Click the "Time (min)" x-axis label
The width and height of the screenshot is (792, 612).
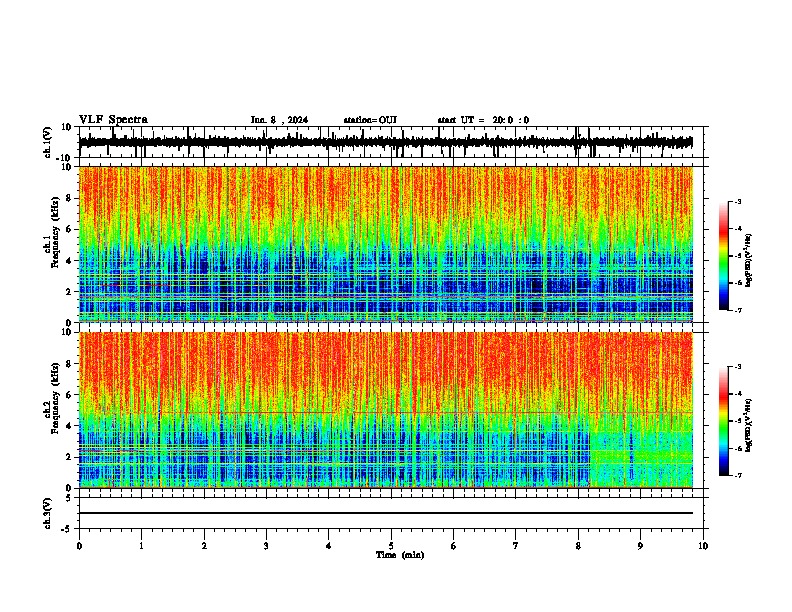click(400, 555)
